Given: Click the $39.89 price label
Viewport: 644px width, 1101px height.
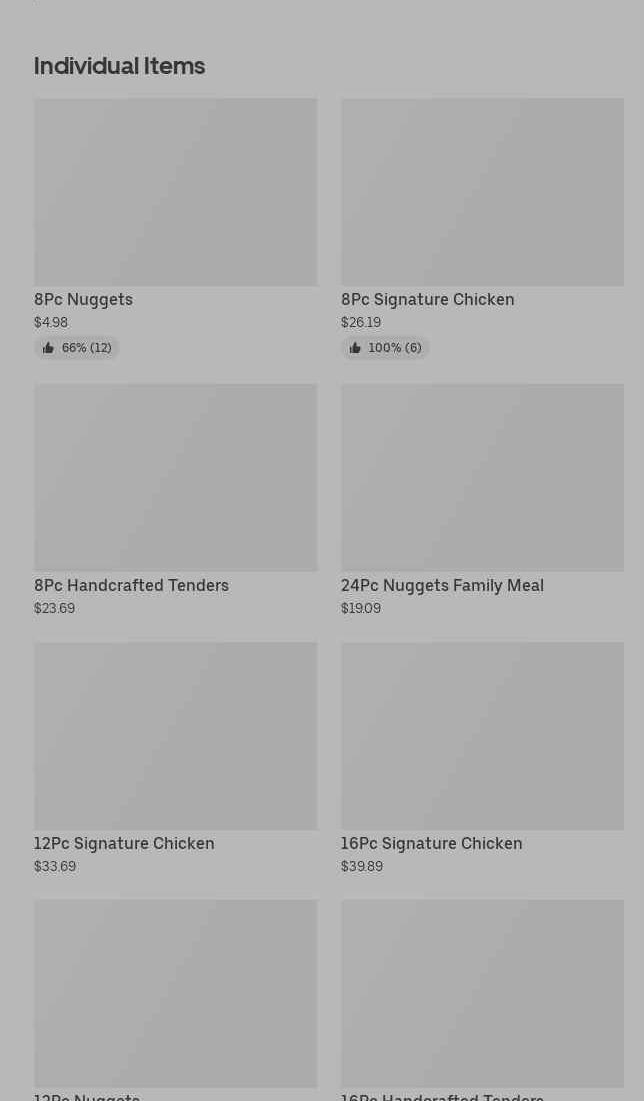Looking at the screenshot, I should click(x=361, y=866).
